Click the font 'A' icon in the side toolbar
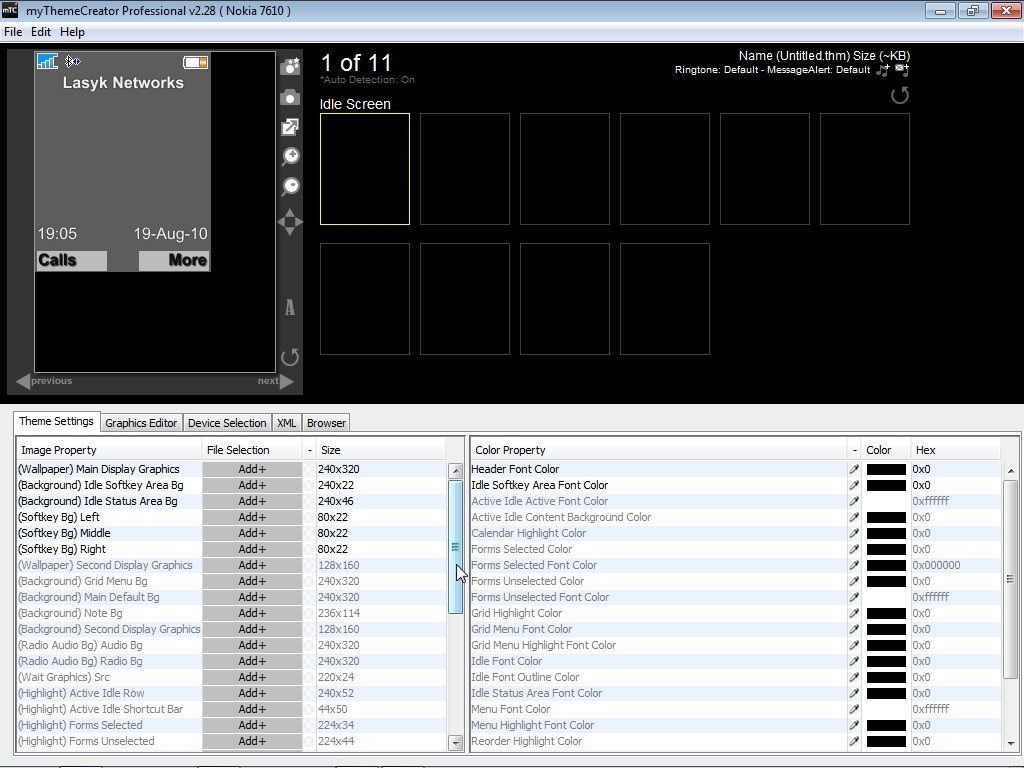Viewport: 1024px width, 768px height. (290, 308)
